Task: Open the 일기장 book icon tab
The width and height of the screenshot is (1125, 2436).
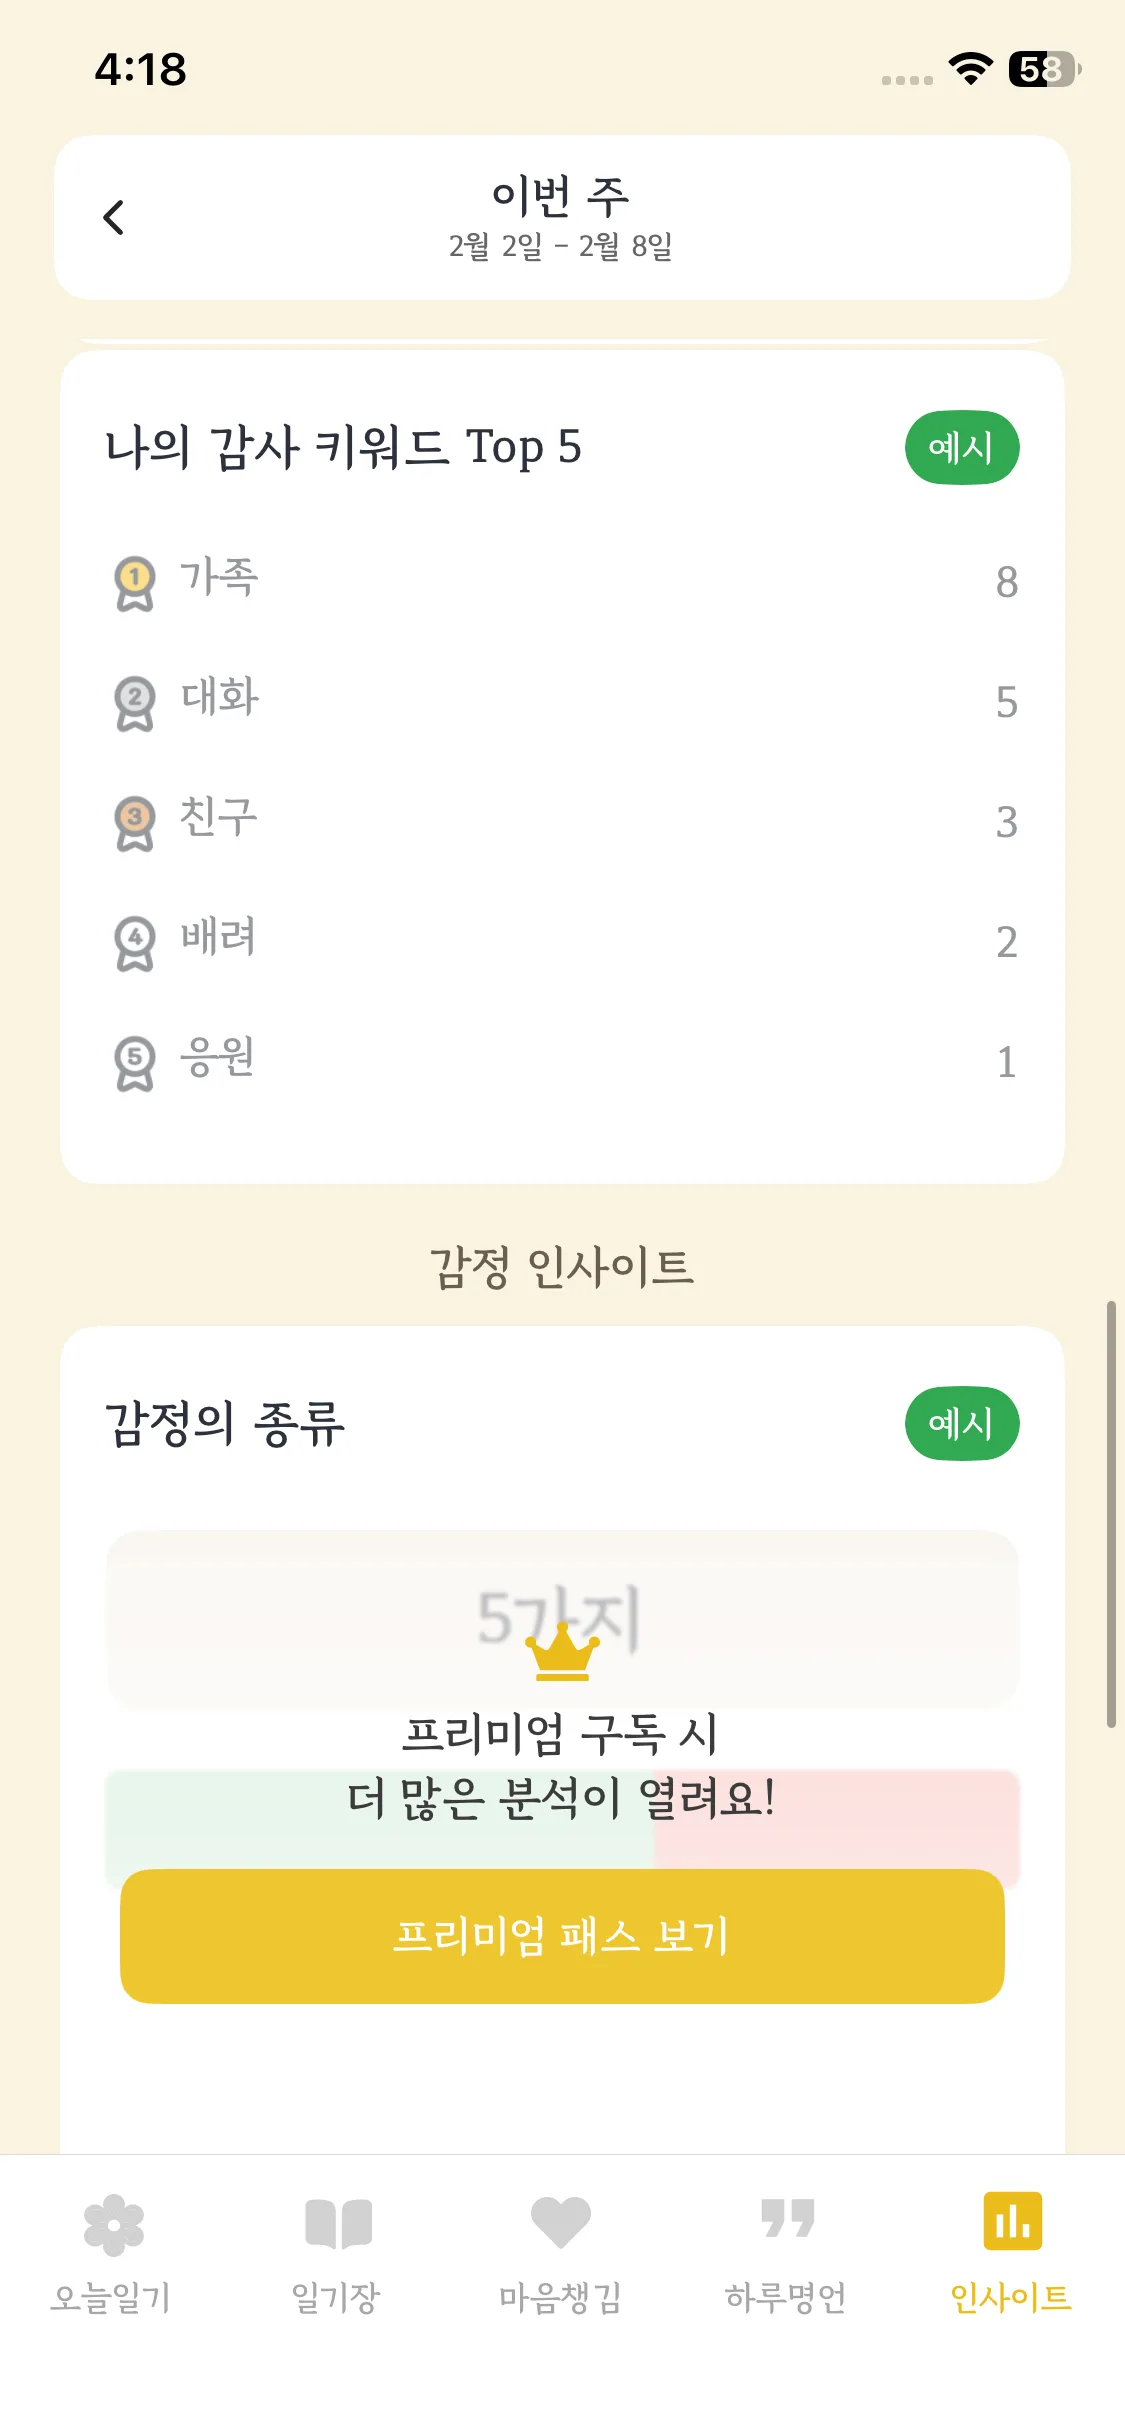Action: (338, 2224)
